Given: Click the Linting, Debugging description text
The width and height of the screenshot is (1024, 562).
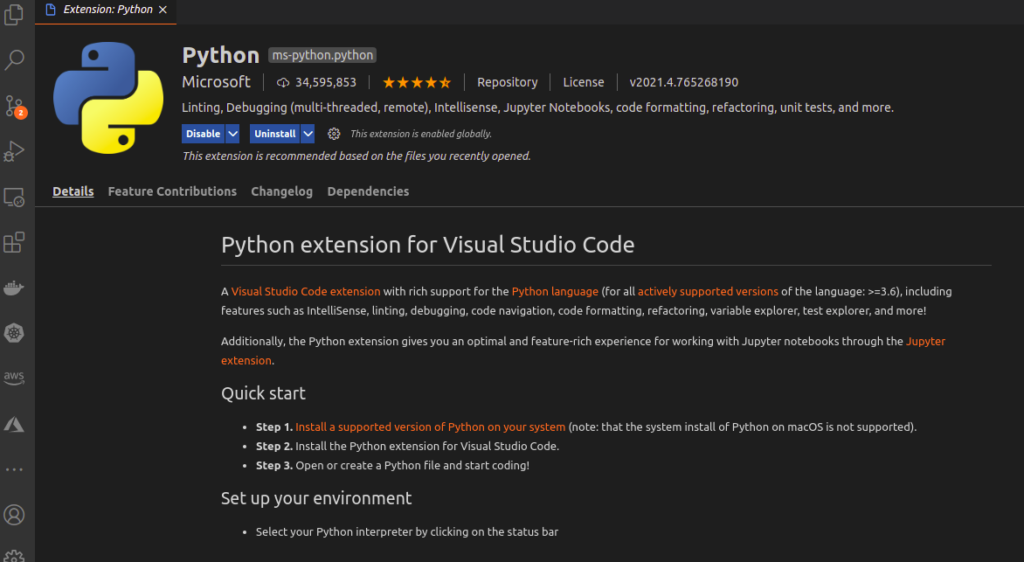Looking at the screenshot, I should tap(537, 108).
